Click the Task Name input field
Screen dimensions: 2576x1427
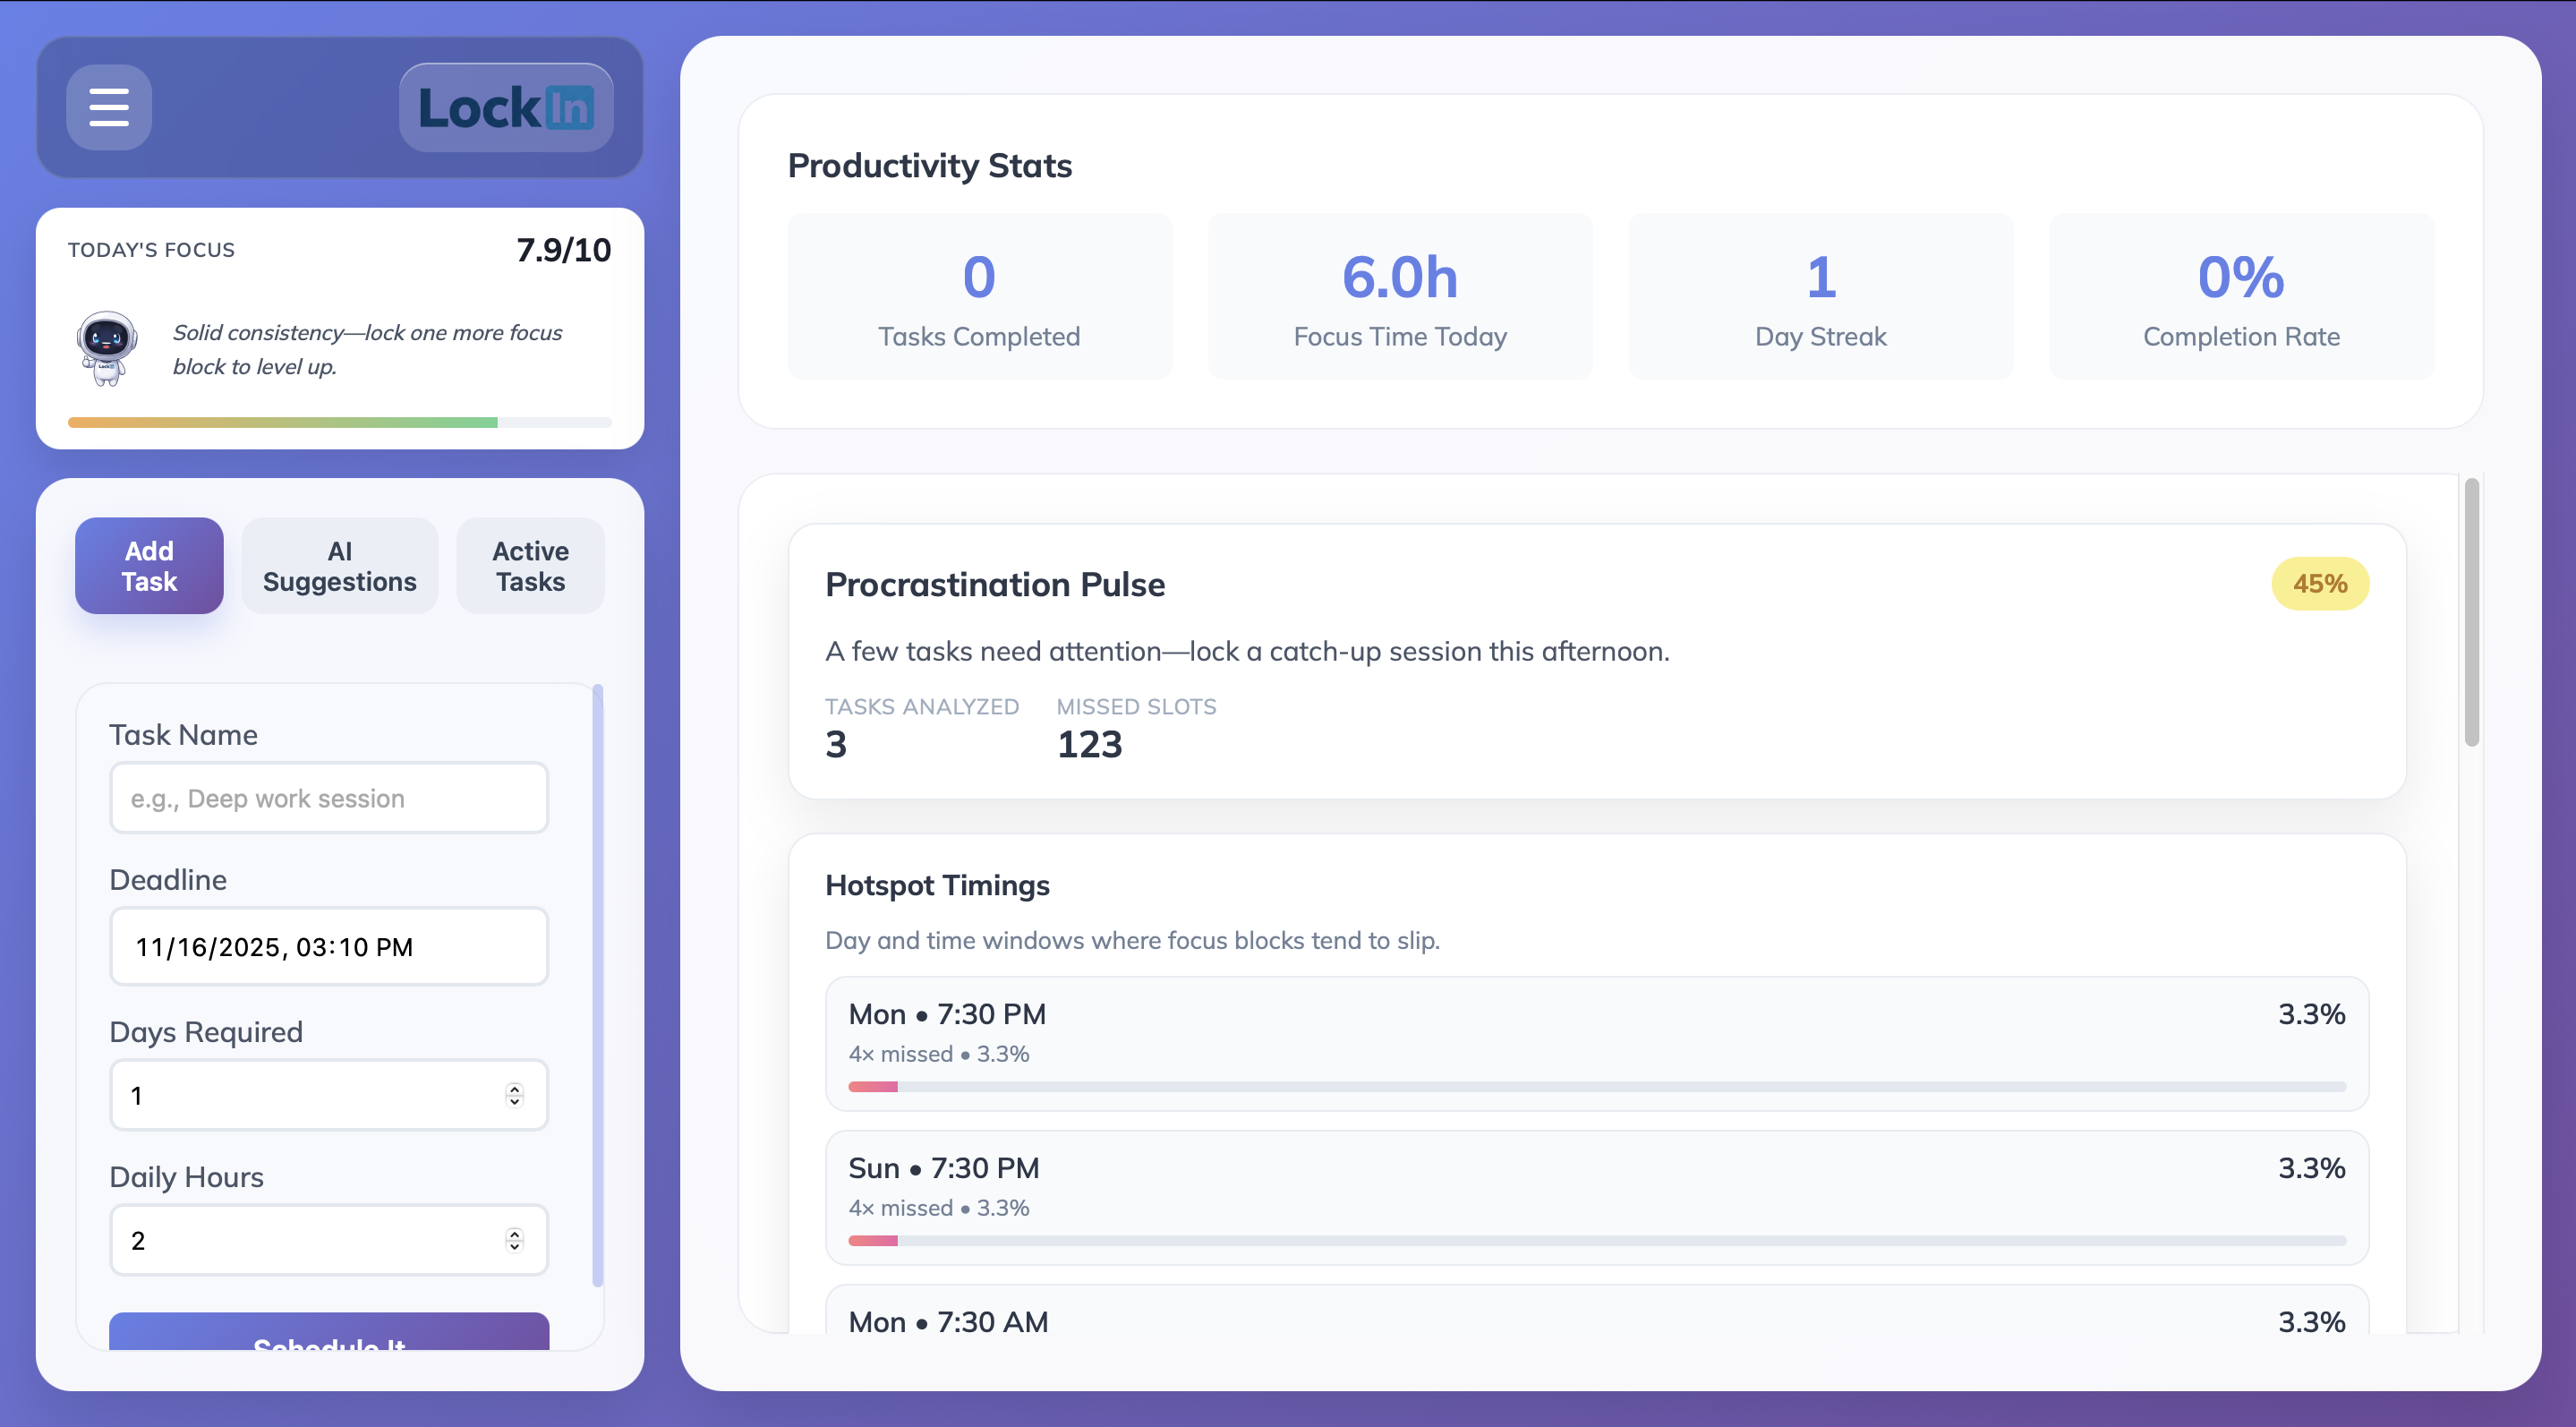pos(328,798)
